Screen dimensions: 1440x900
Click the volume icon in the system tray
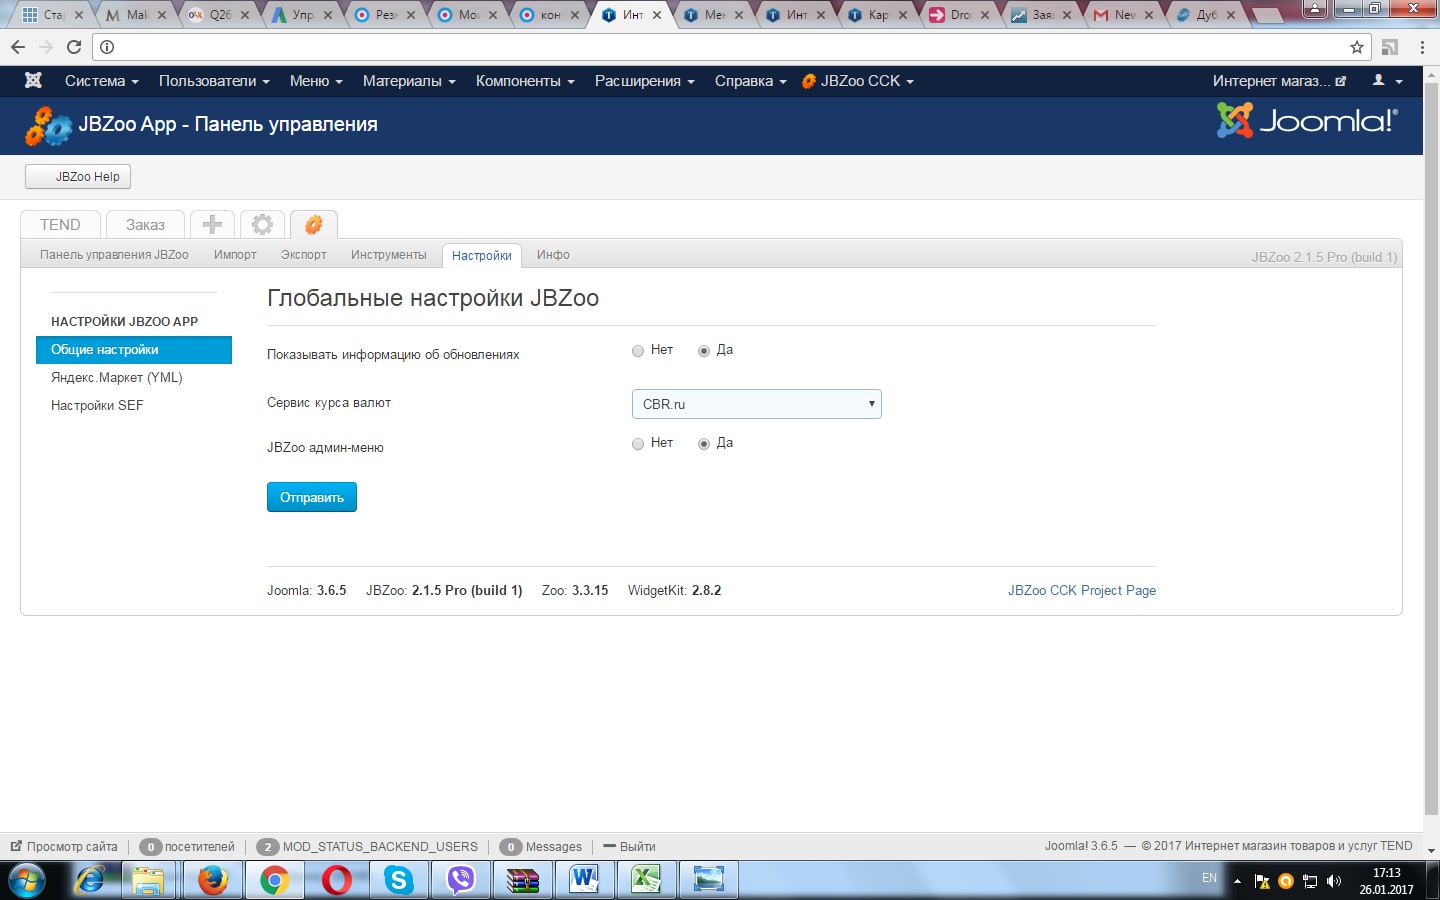coord(1333,881)
